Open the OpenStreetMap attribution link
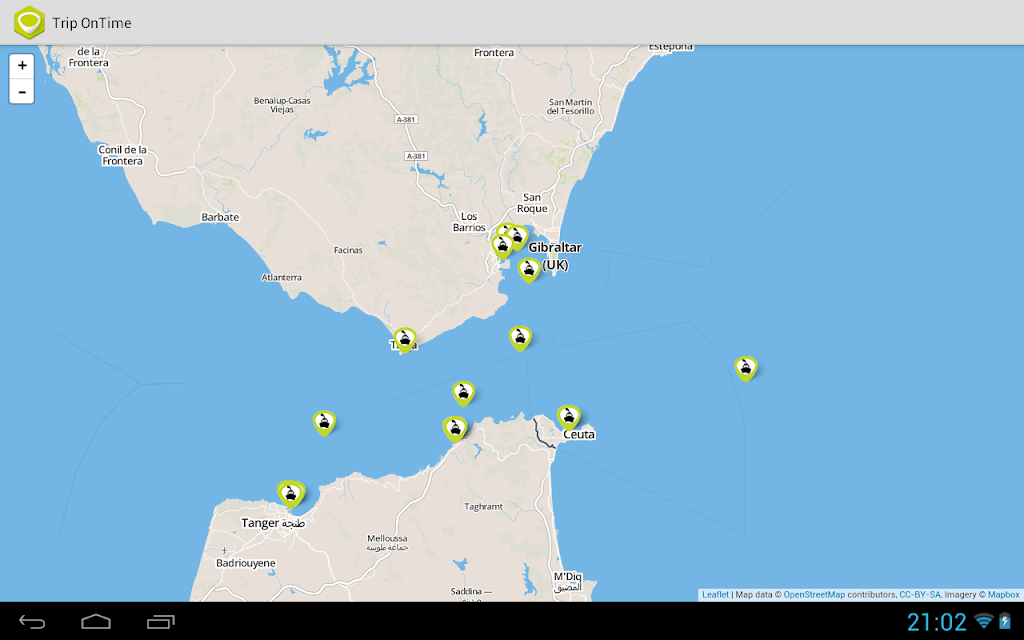The image size is (1024, 640). tap(814, 594)
